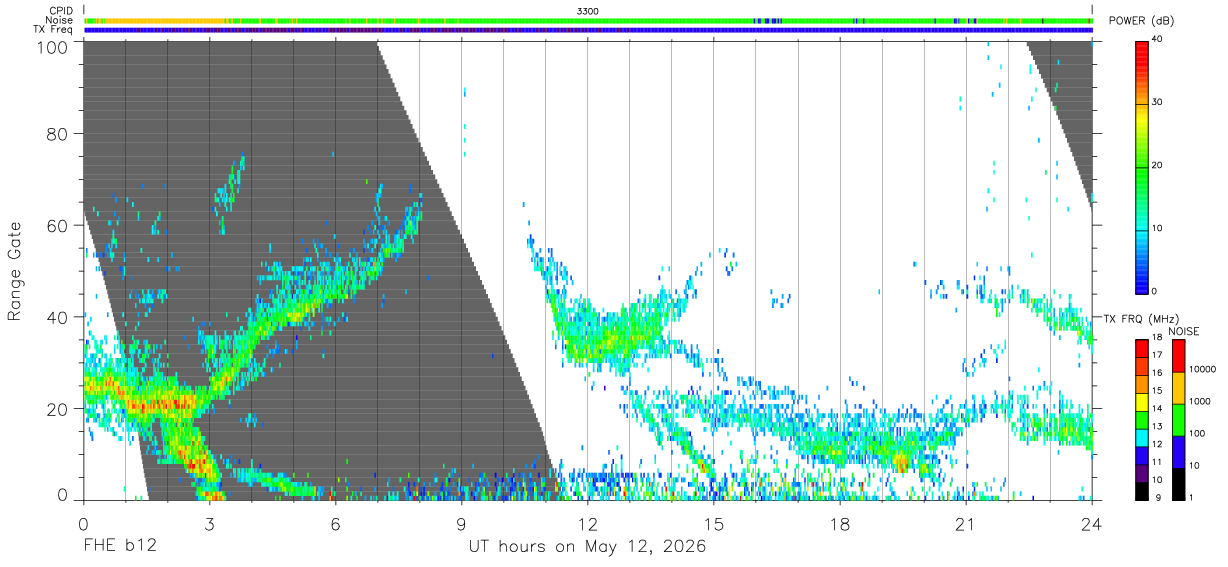The width and height of the screenshot is (1228, 567).
Task: Click the 'Range Gate' y-axis title
Action: tap(15, 271)
